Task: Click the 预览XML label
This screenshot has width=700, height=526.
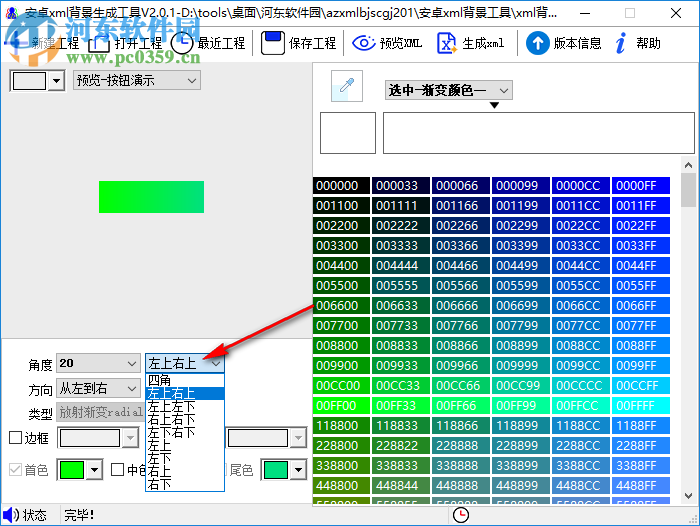Action: (x=400, y=43)
